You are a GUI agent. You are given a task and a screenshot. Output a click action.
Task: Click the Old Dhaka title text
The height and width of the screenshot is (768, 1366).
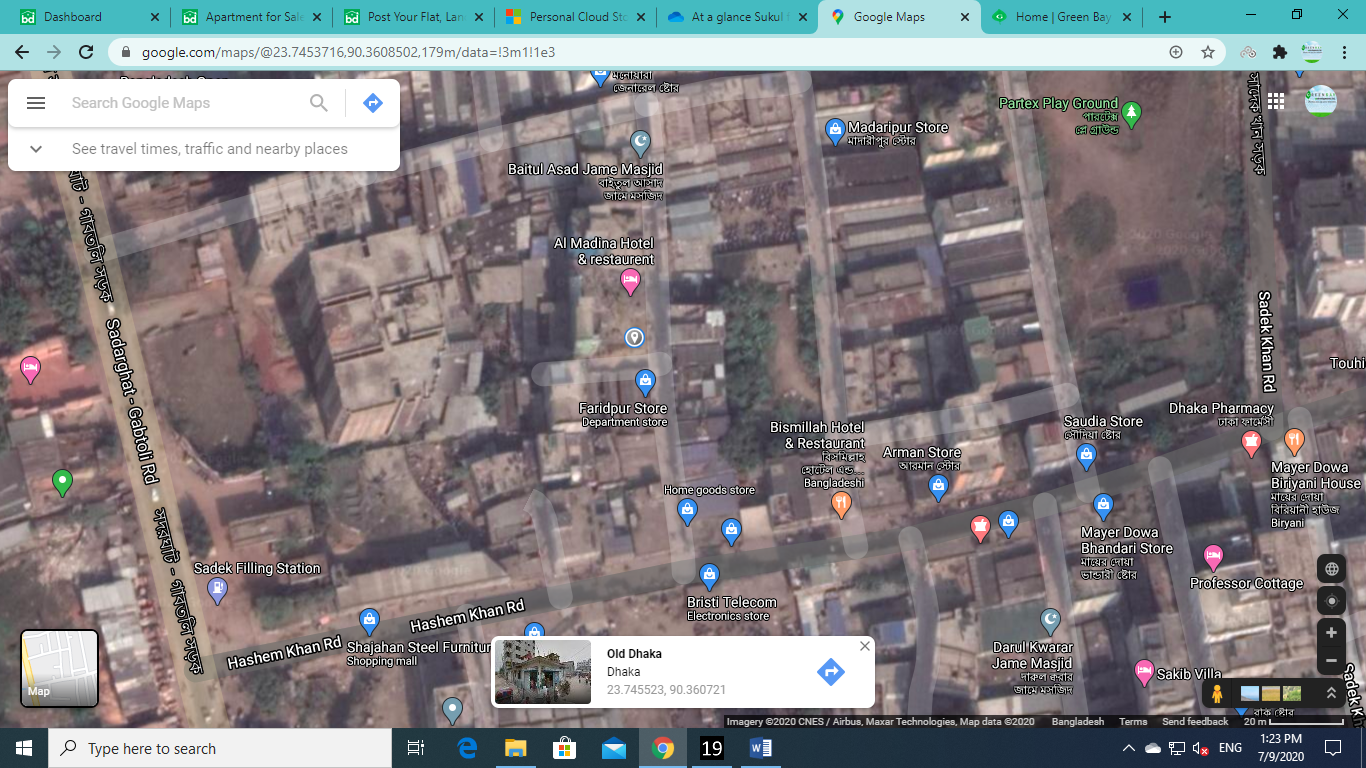click(x=634, y=654)
